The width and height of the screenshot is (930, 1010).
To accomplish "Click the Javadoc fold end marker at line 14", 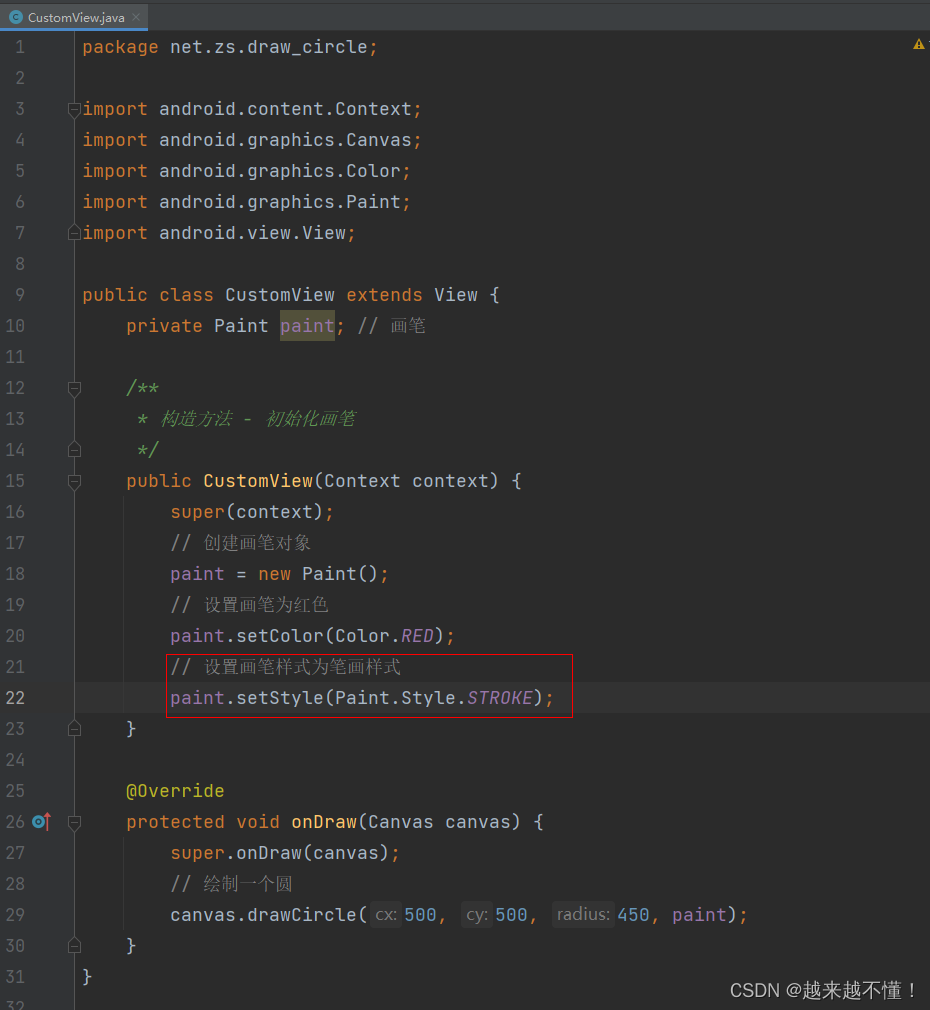I will point(74,449).
